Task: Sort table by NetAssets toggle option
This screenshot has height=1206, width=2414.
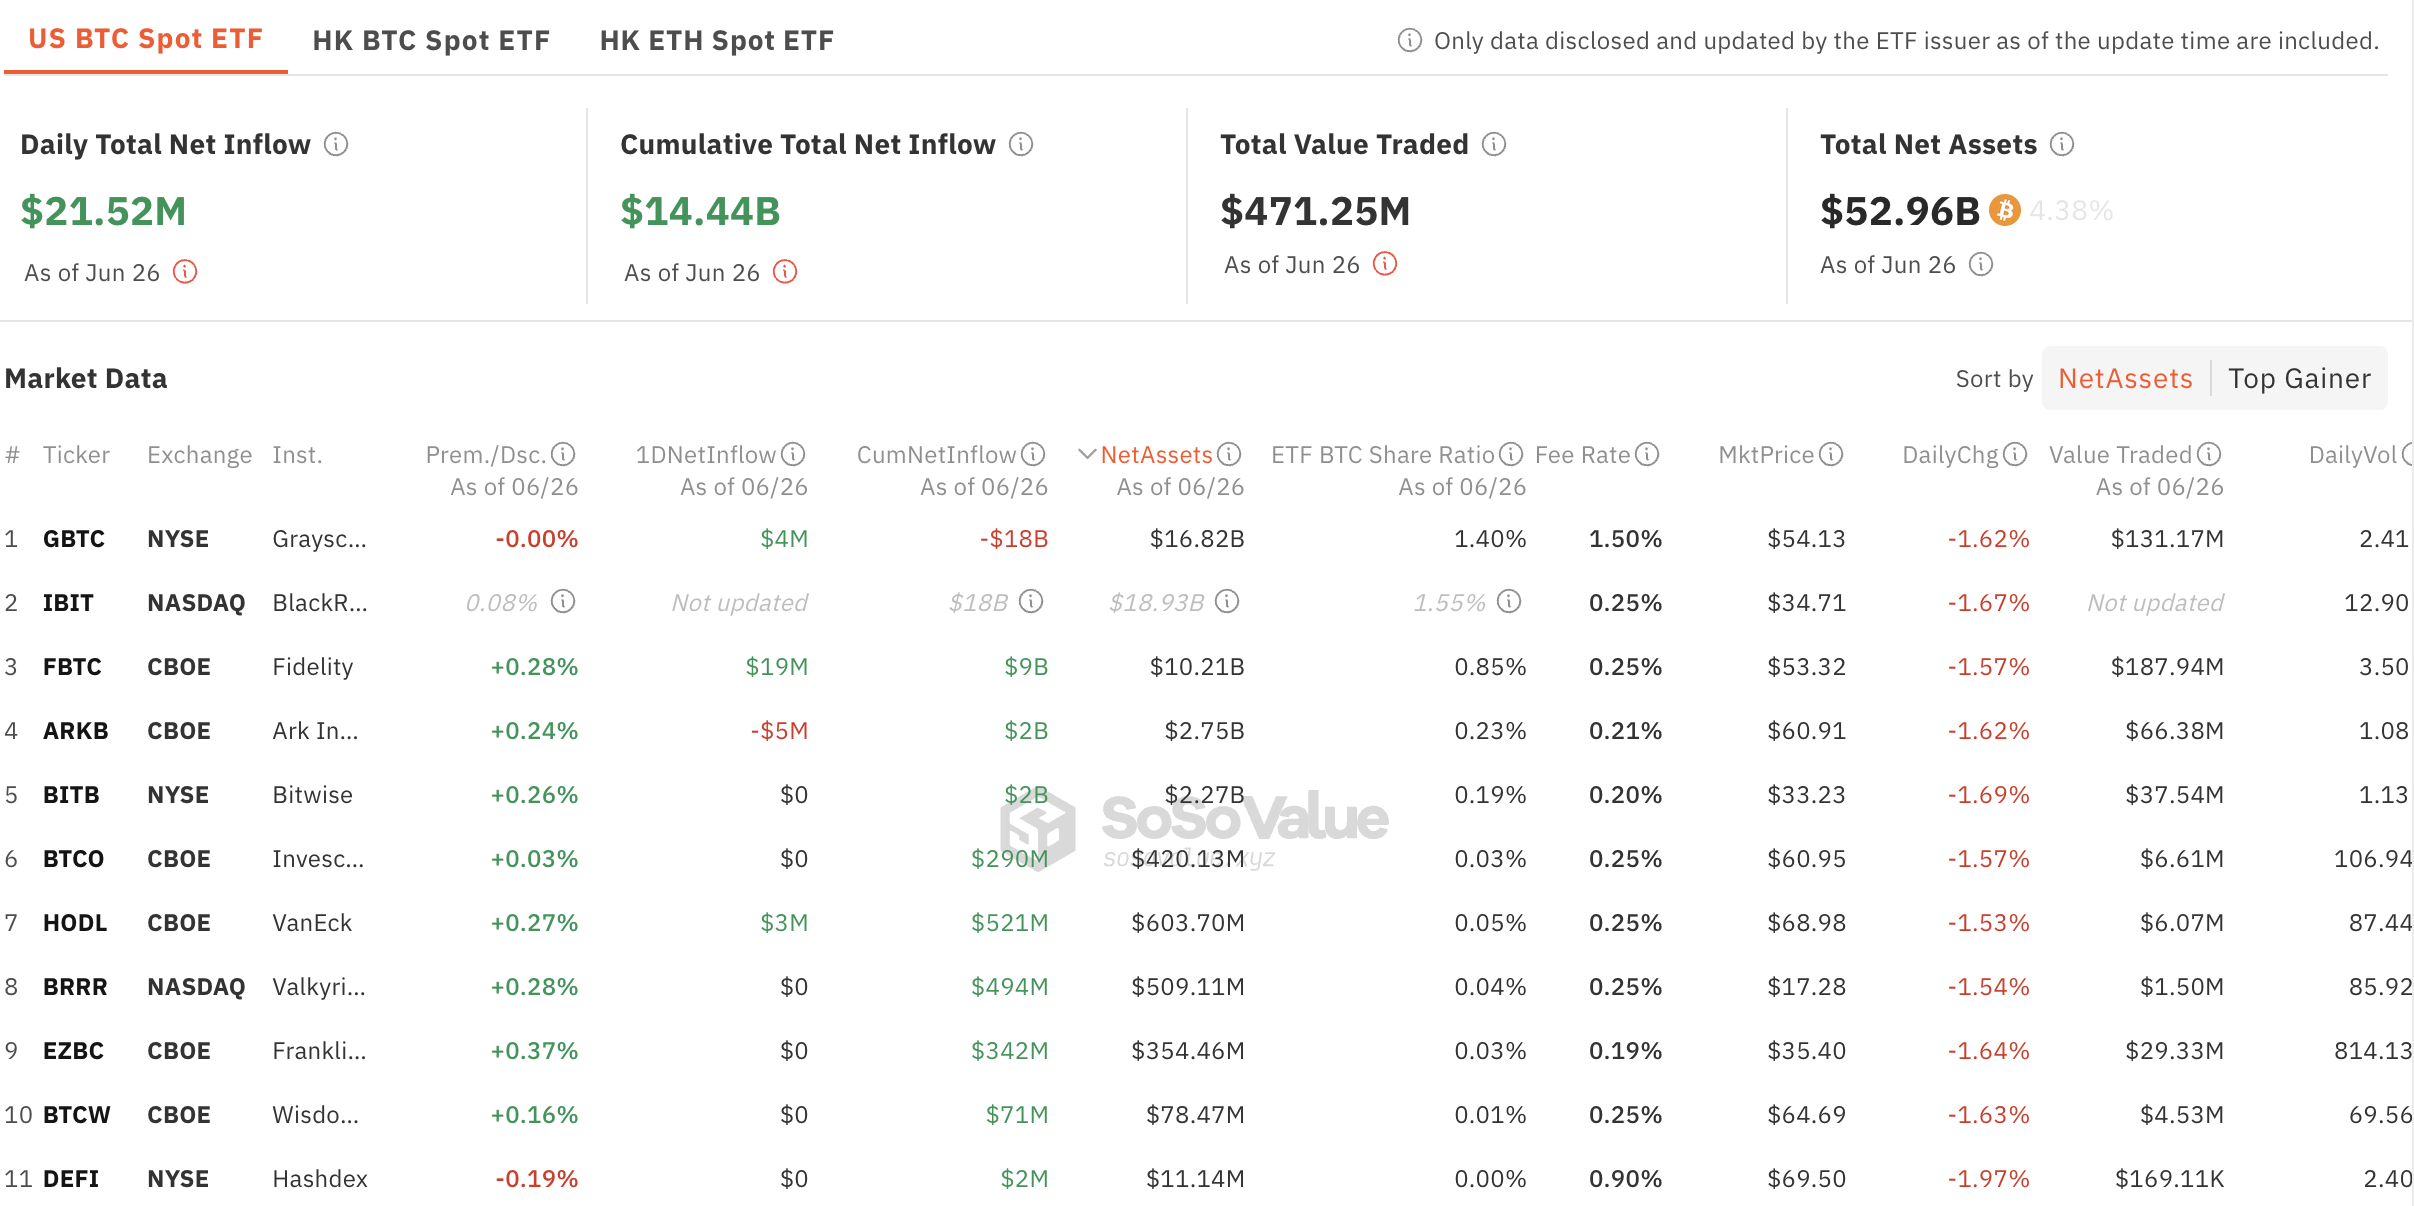Action: click(x=2125, y=379)
